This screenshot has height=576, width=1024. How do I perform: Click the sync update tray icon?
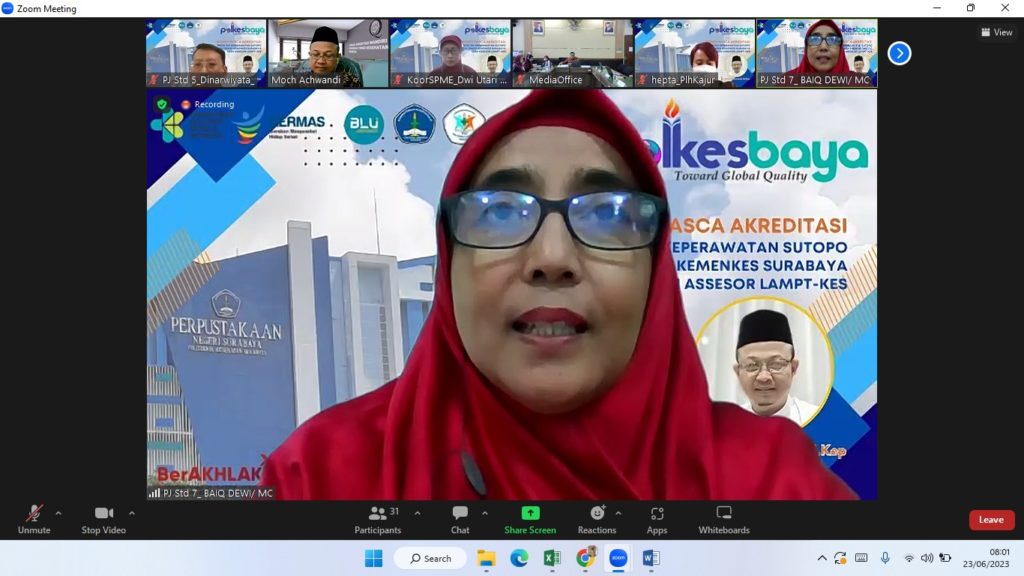[840, 558]
